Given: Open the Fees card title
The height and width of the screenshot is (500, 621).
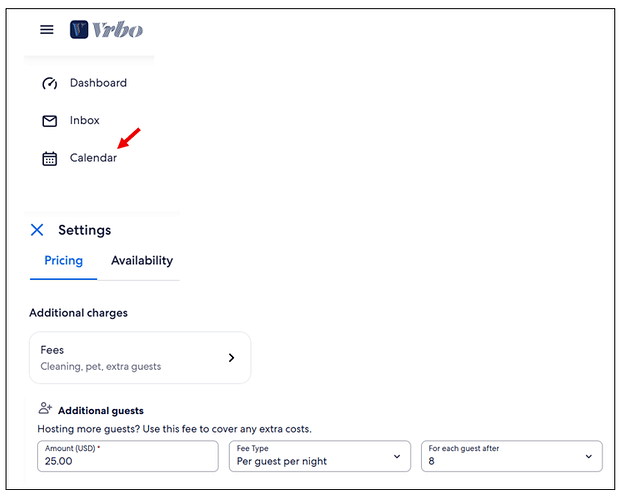Looking at the screenshot, I should click(52, 350).
